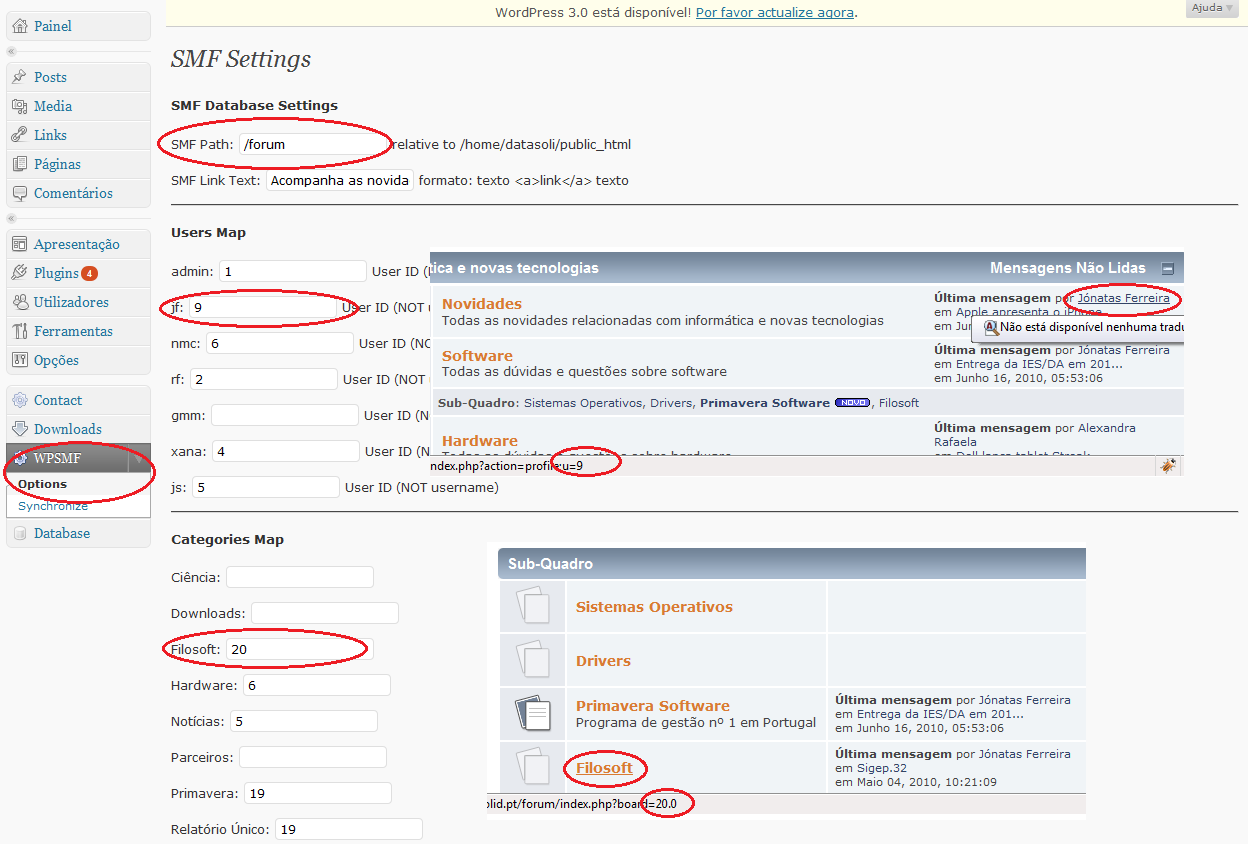Click the Utilizadores users icon

[x=20, y=302]
